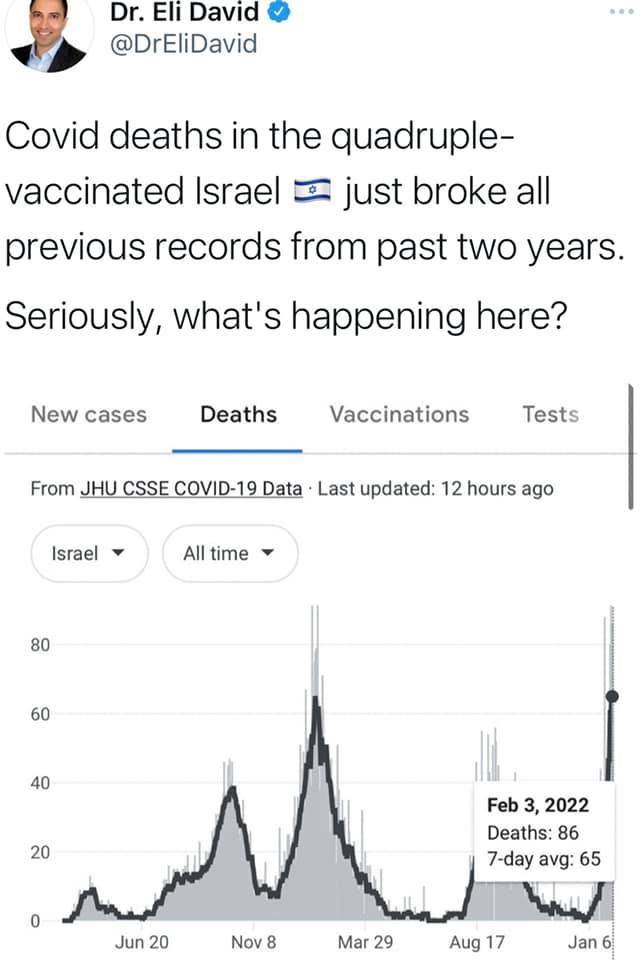Viewport: 644px width, 960px height.
Task: Switch to the New cases tab
Action: tap(89, 414)
